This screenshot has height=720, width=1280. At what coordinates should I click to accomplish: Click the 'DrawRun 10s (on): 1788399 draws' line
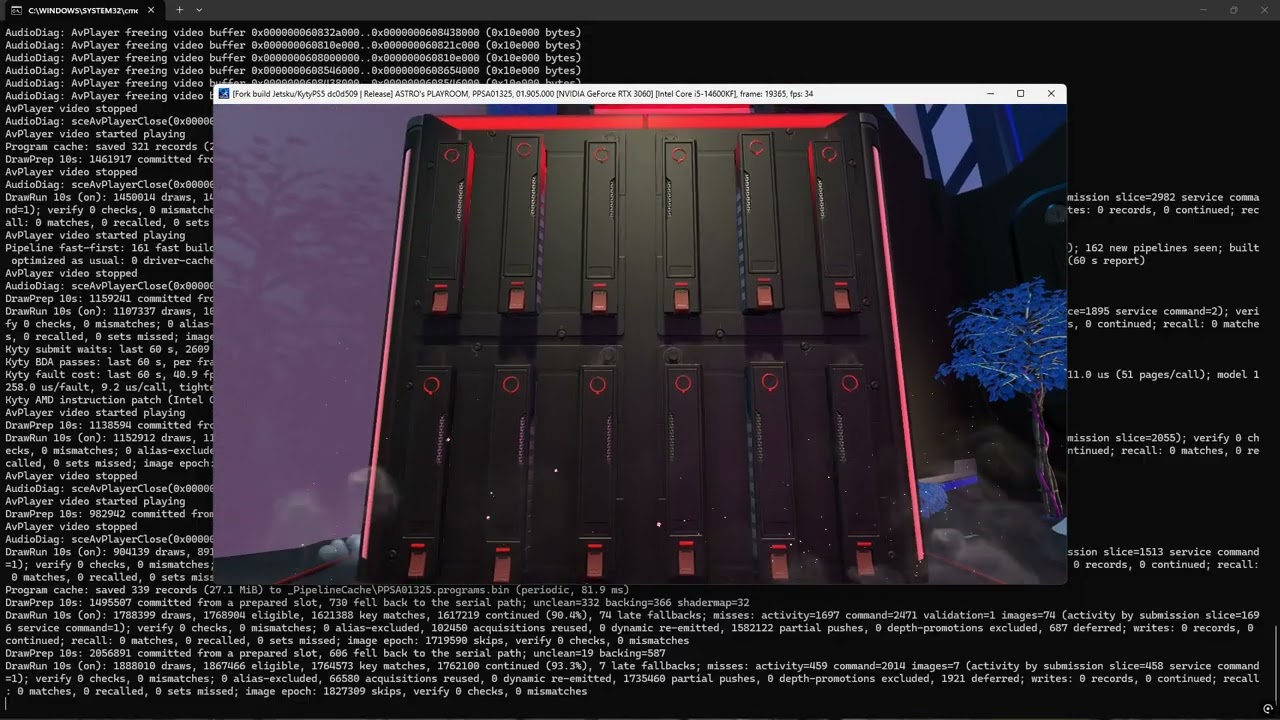click(632, 628)
